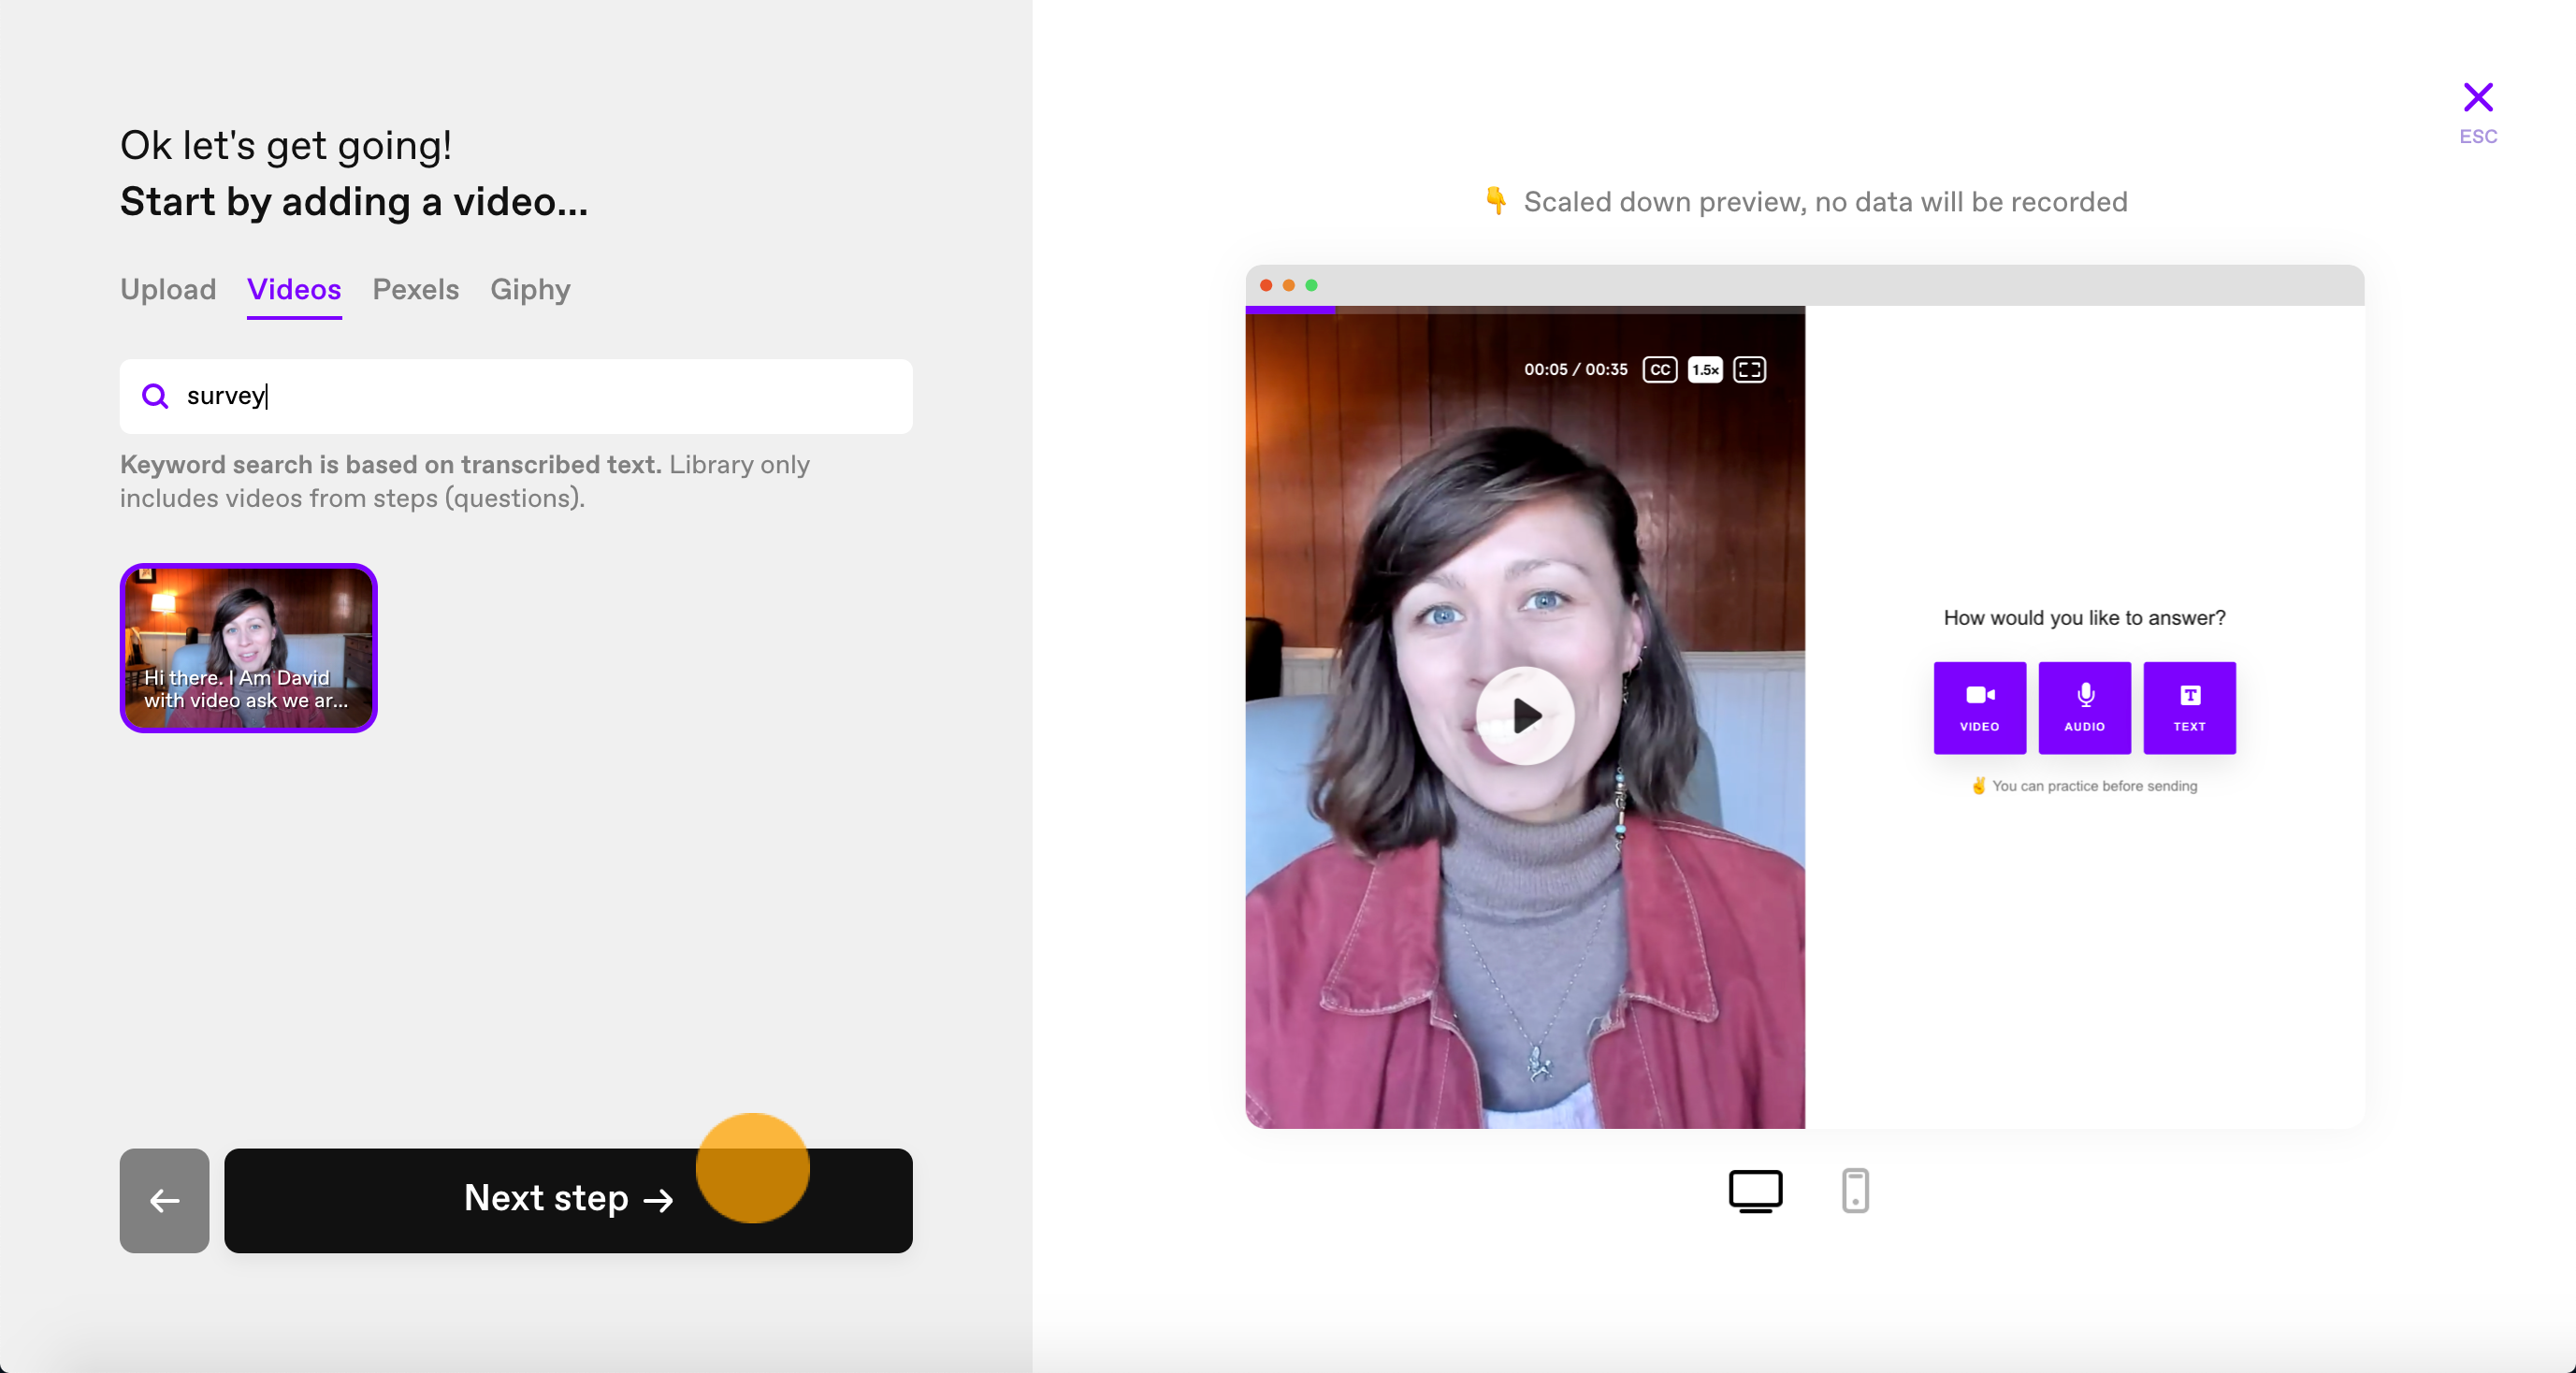This screenshot has width=2576, height=1373.
Task: Choose the VIDEO answer option
Action: pos(1979,707)
